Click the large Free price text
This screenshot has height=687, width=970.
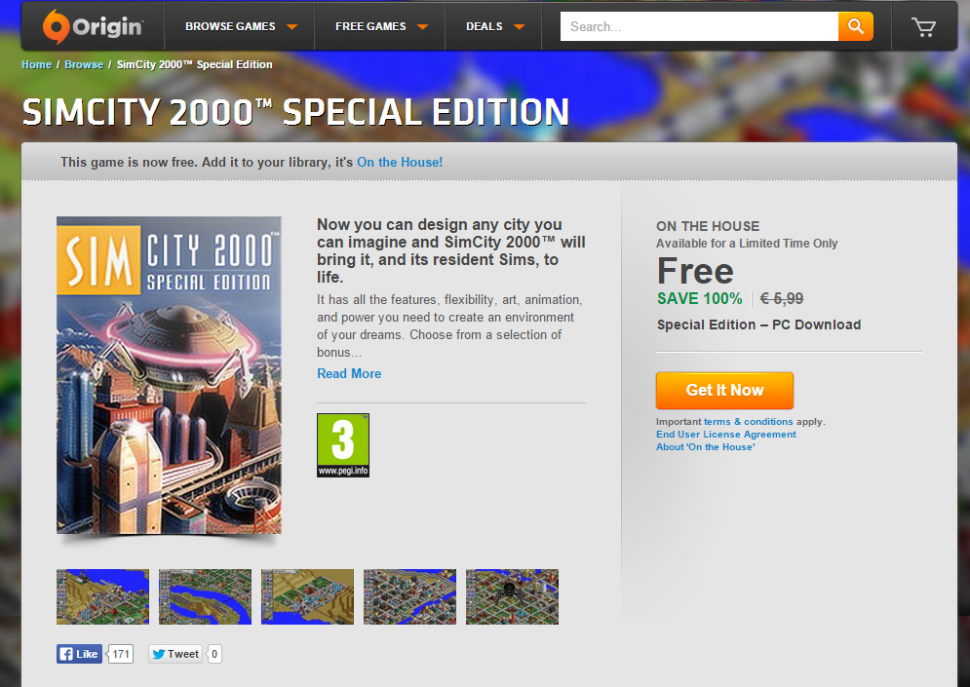coord(695,271)
